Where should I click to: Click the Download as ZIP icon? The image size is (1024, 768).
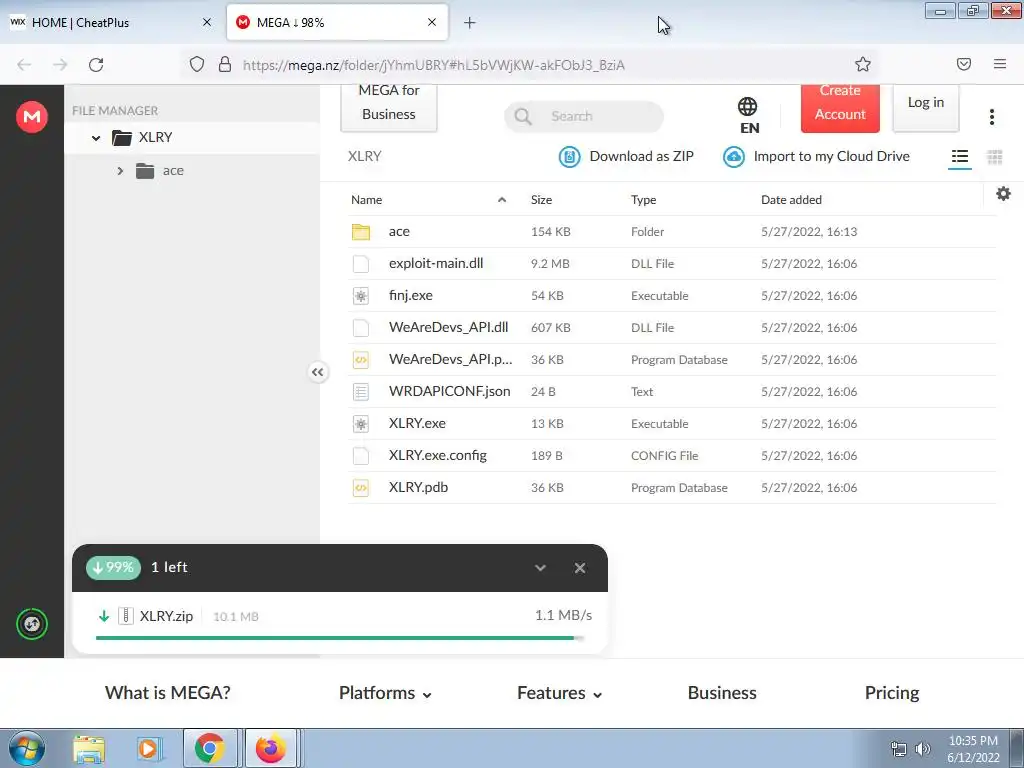click(569, 157)
